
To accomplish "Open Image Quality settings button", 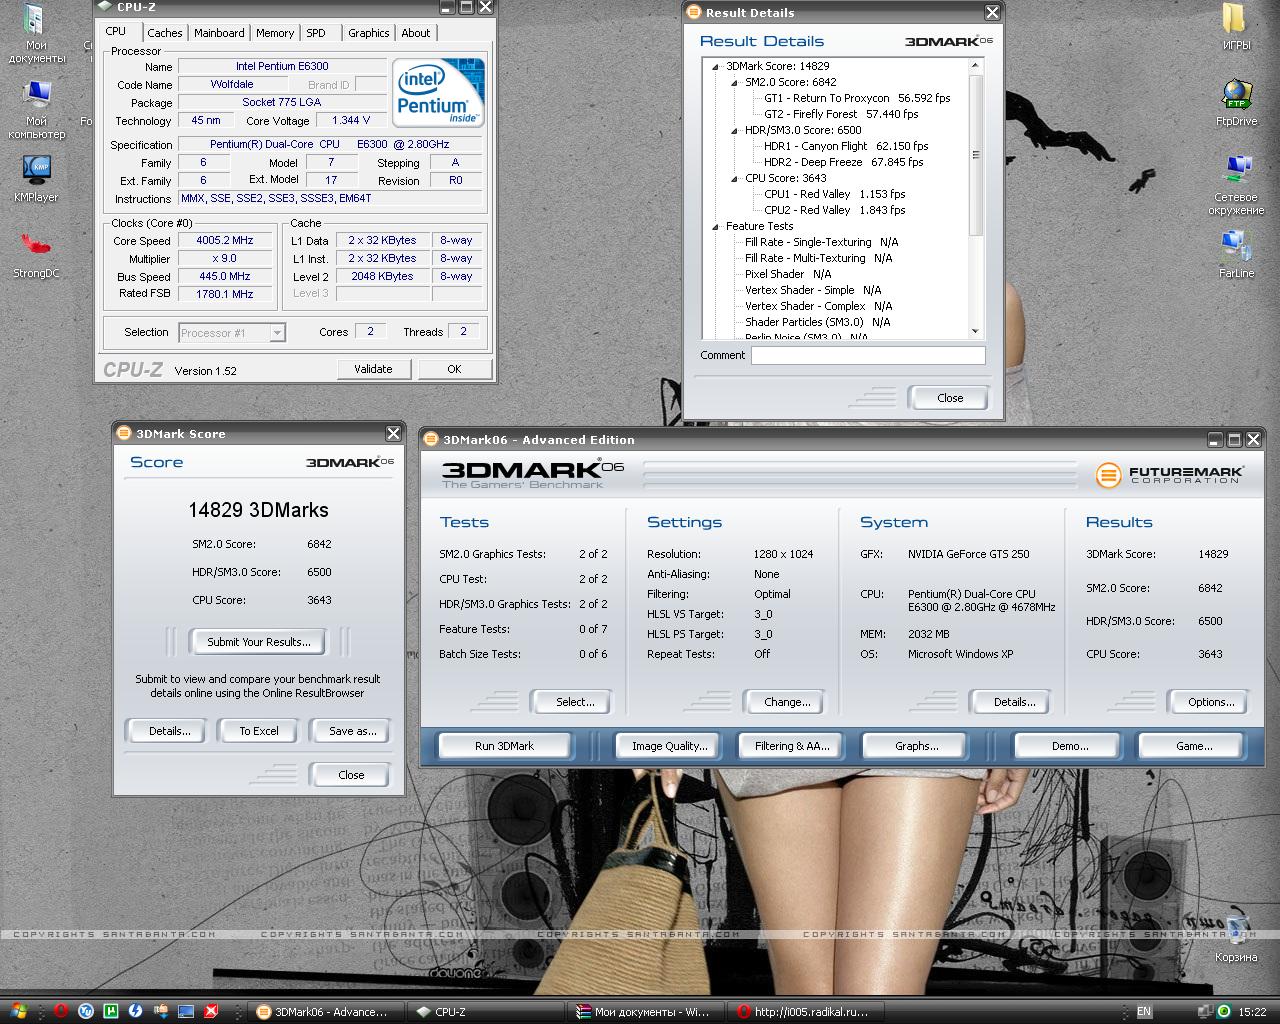I will [669, 746].
